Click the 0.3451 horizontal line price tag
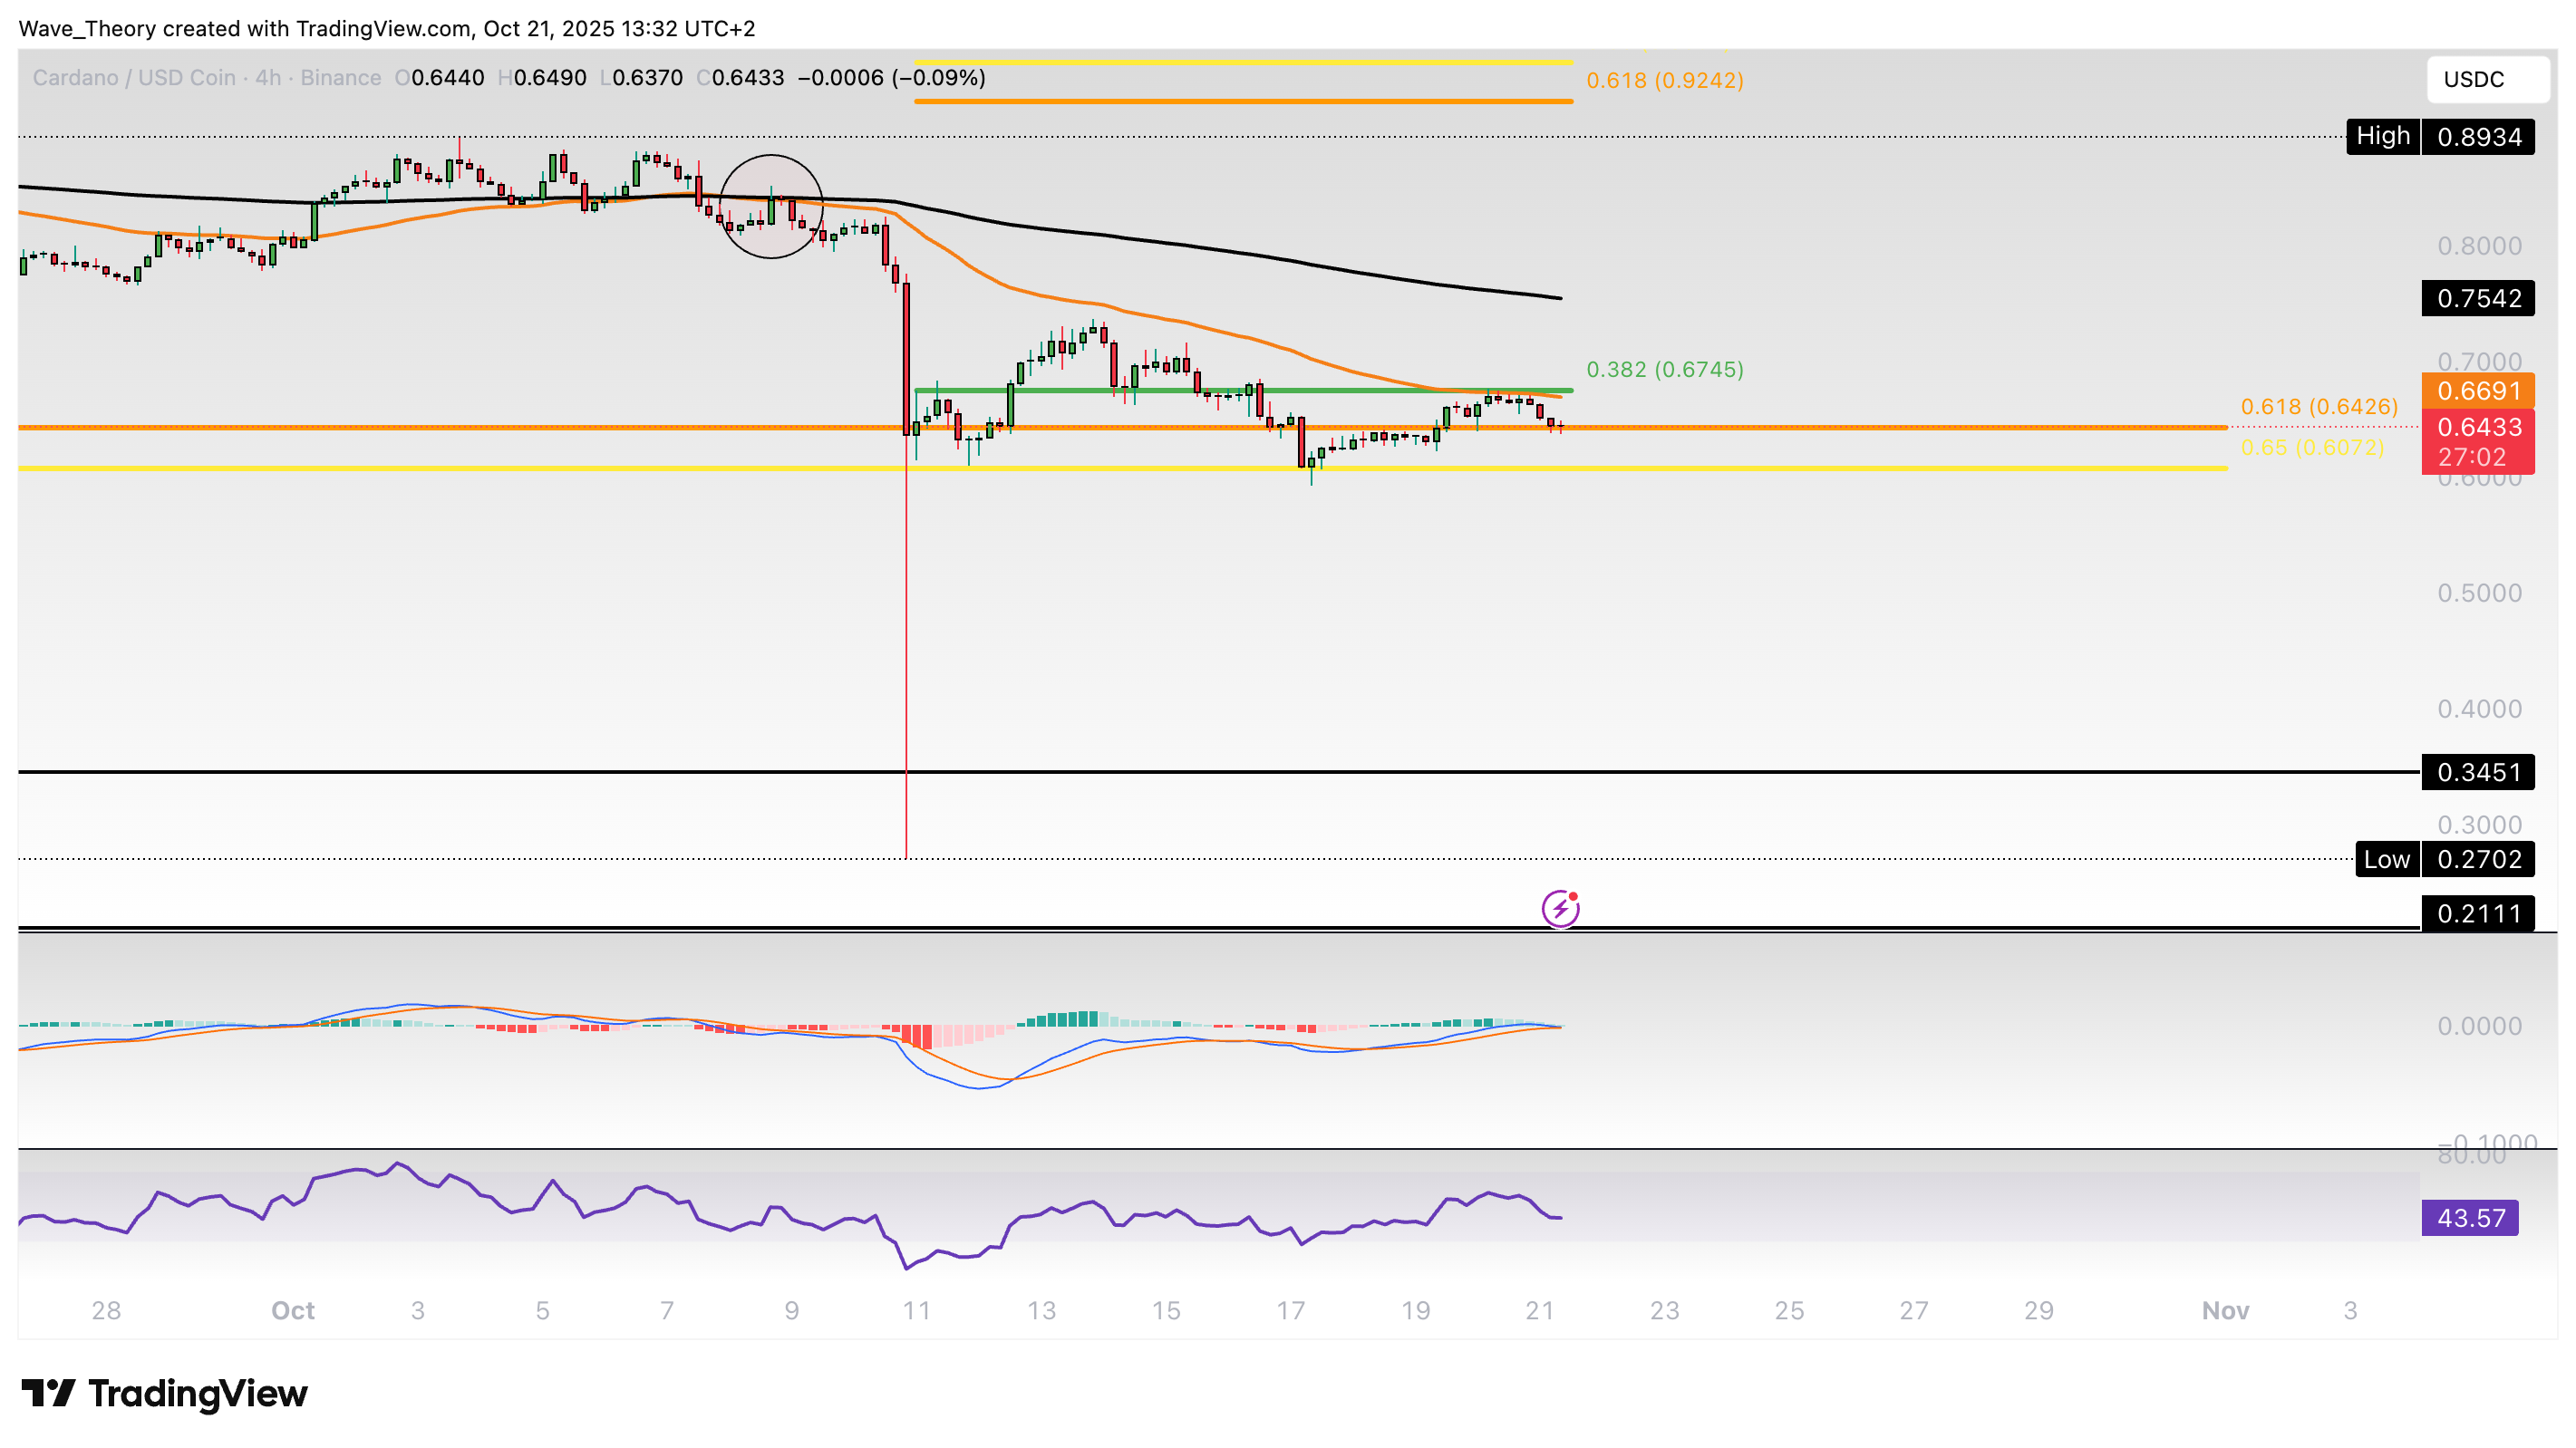 (x=2478, y=772)
